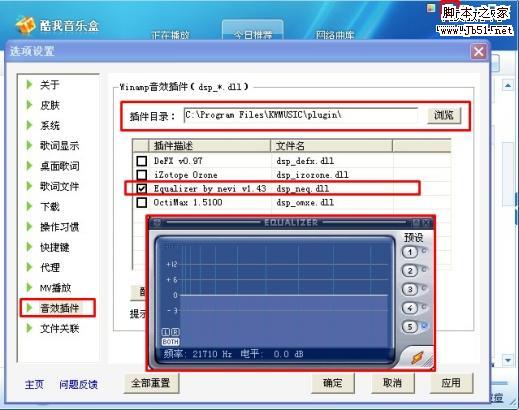This screenshot has height=410, width=519.
Task: Click 全部重置 to reset all settings
Action: click(151, 383)
